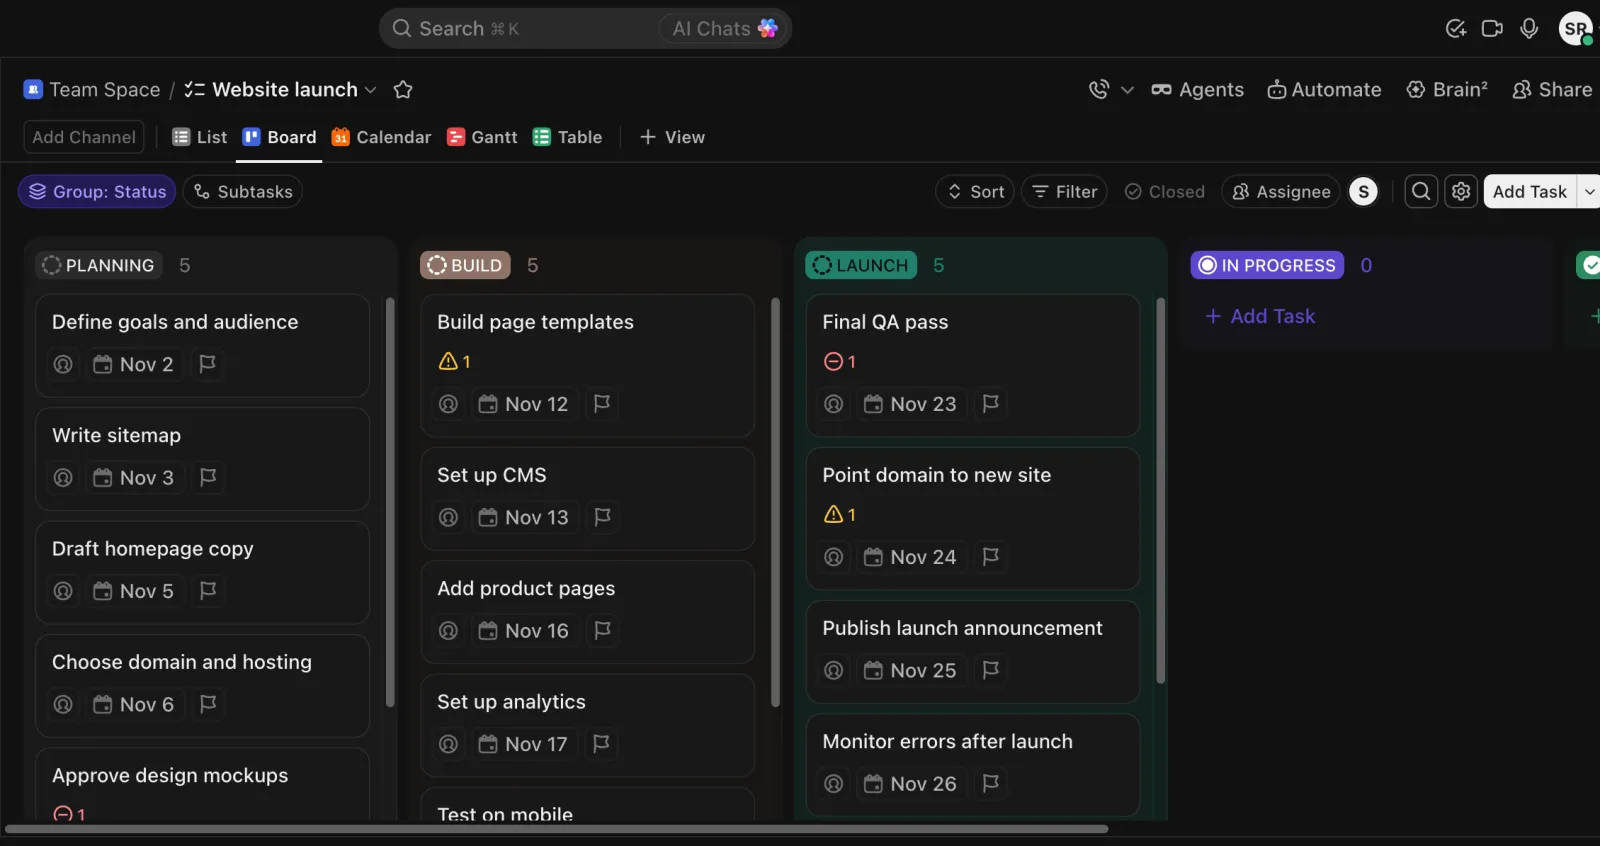Click the LAUNCH status label
1600x846 pixels.
pos(862,265)
